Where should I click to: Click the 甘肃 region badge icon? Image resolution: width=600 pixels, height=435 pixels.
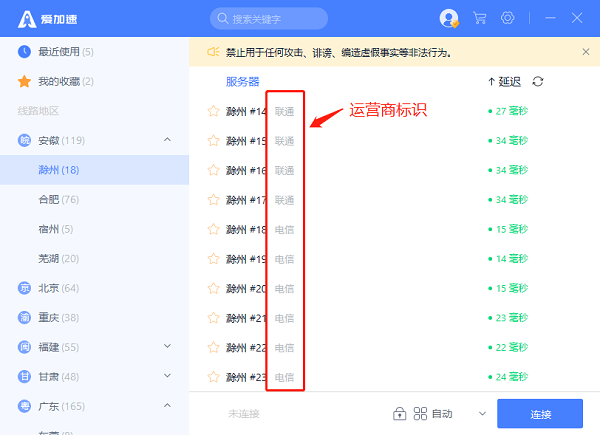[x=24, y=376]
